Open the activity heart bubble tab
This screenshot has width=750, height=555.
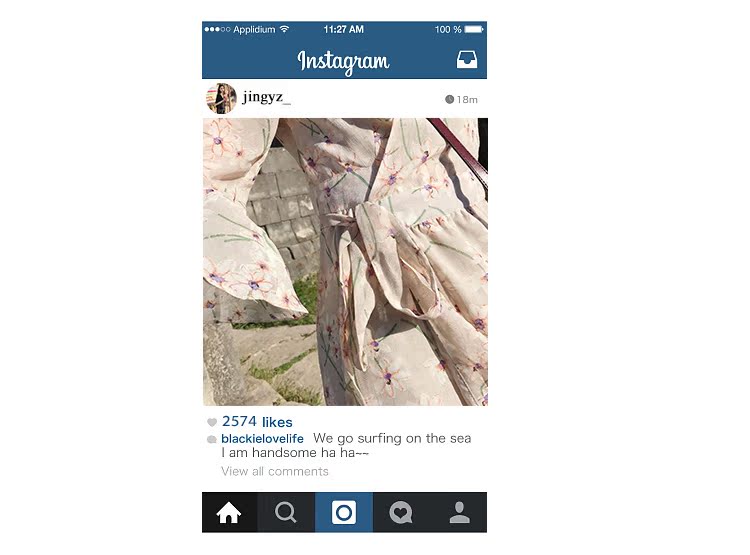[401, 513]
